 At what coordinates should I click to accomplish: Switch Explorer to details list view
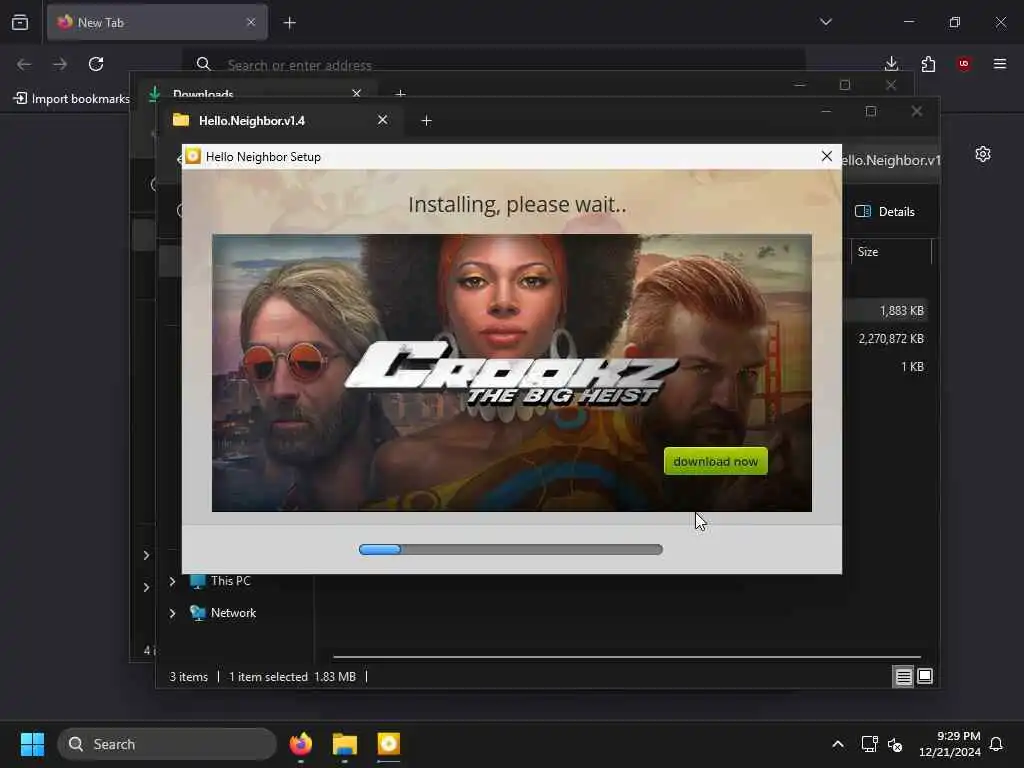[903, 677]
